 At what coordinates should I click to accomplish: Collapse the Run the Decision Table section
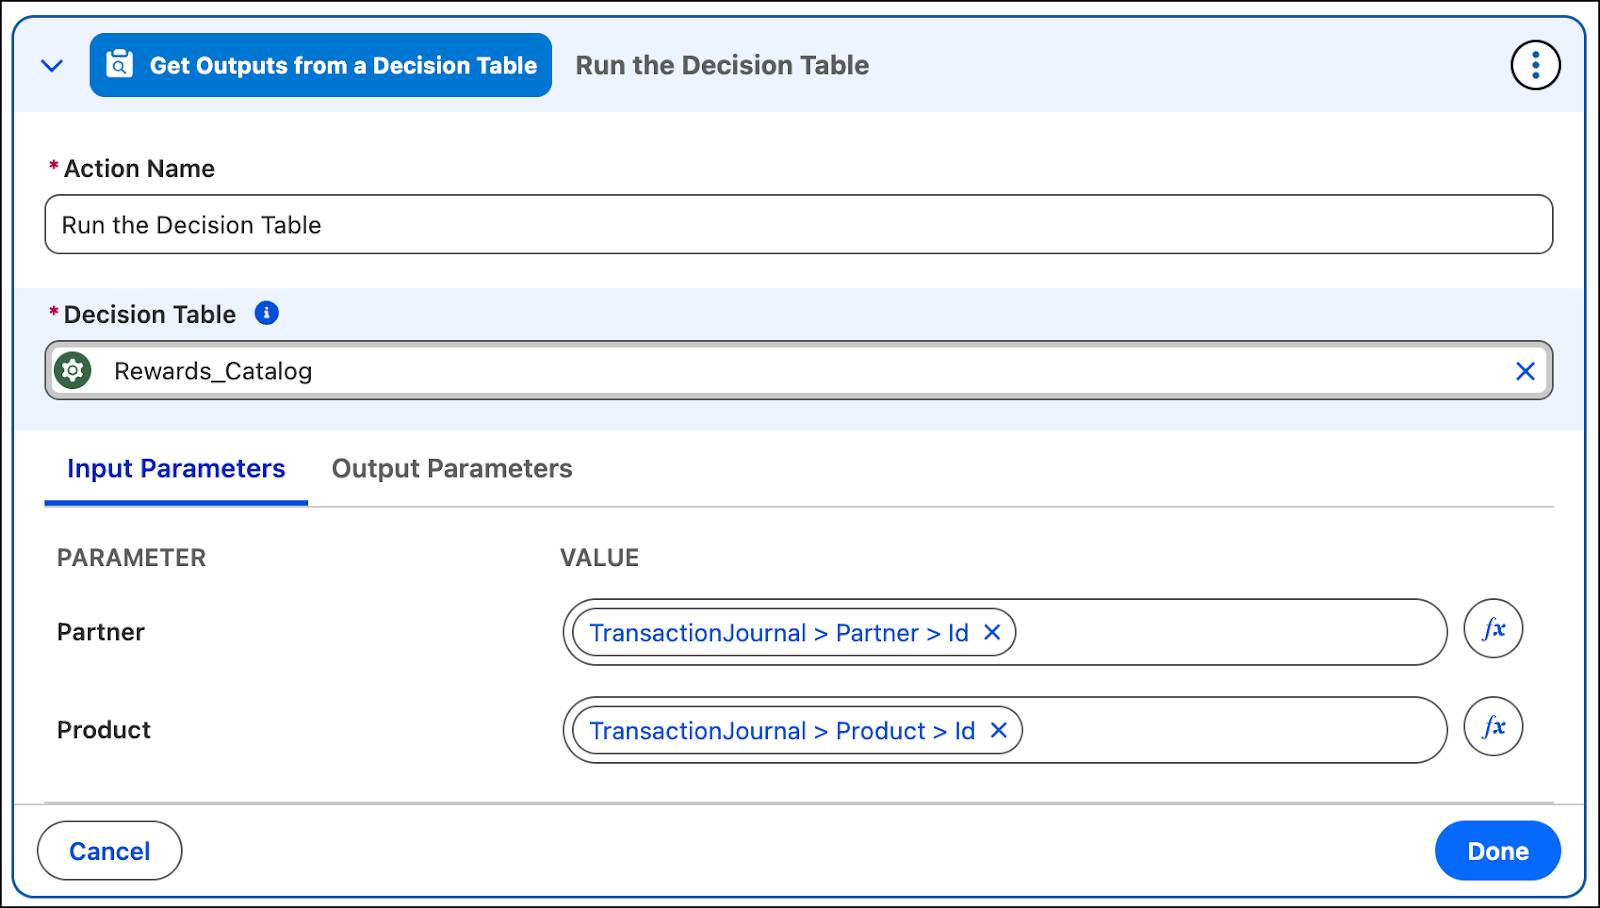[52, 66]
